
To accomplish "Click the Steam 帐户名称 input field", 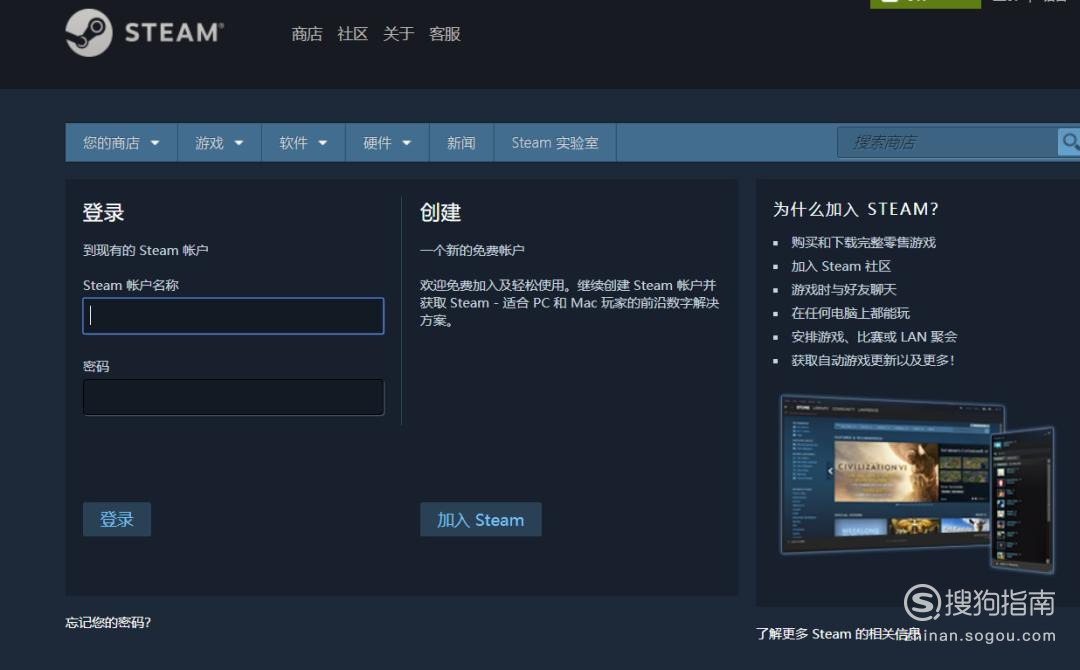I will click(233, 316).
